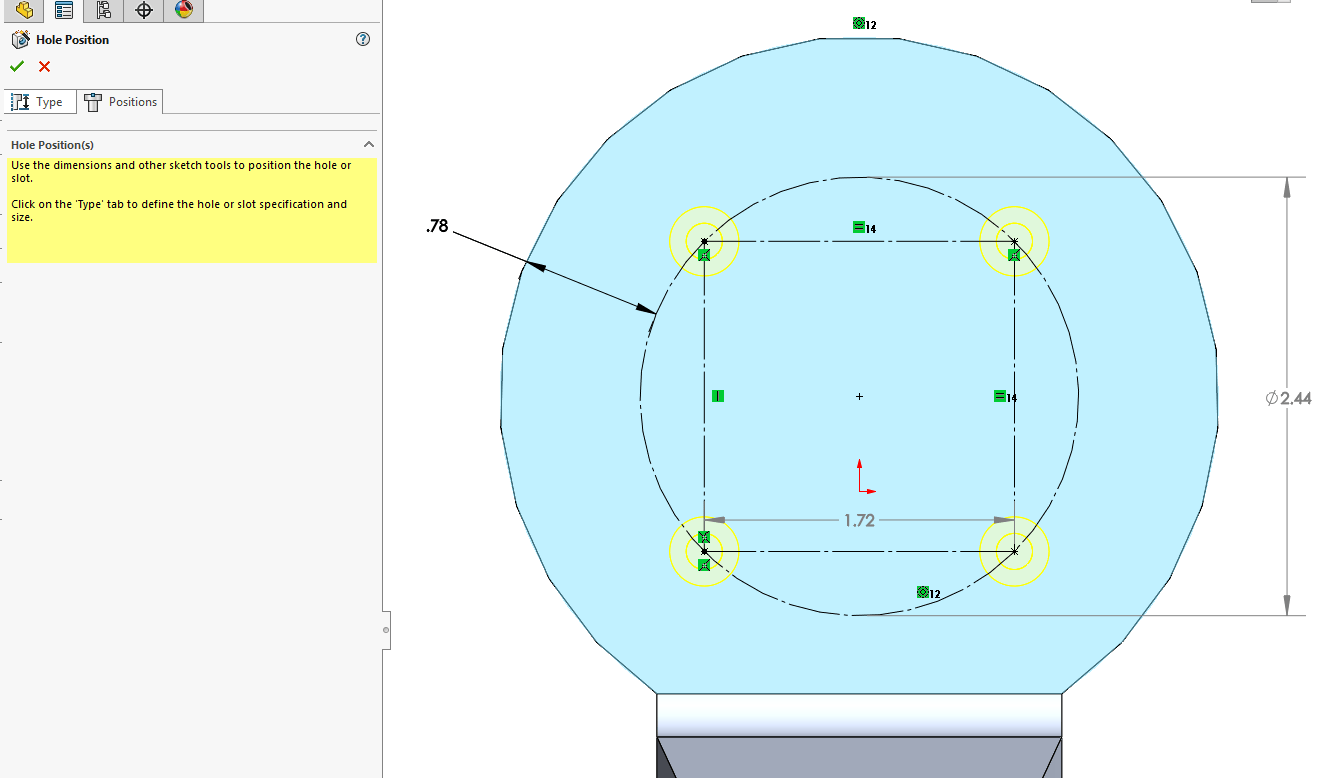Select the DimXpertManager tab icon
This screenshot has height=778, width=1333.
coord(143,11)
